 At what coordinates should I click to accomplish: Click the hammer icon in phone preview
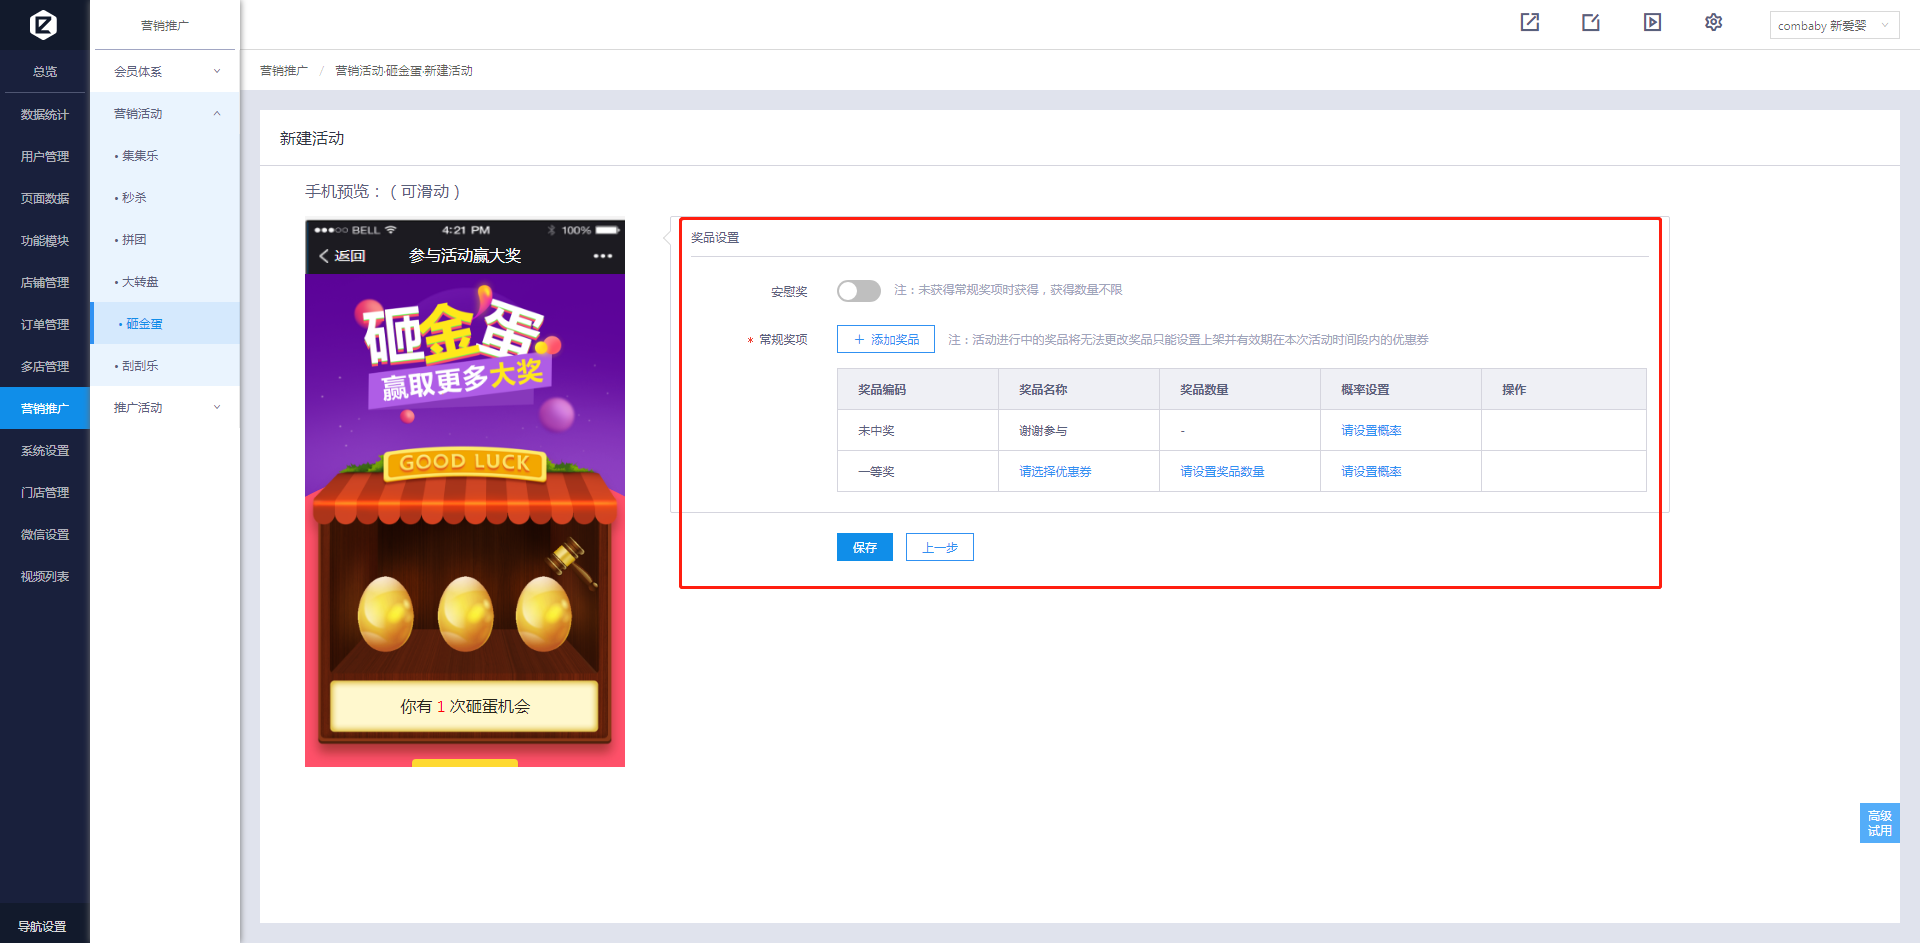point(571,560)
